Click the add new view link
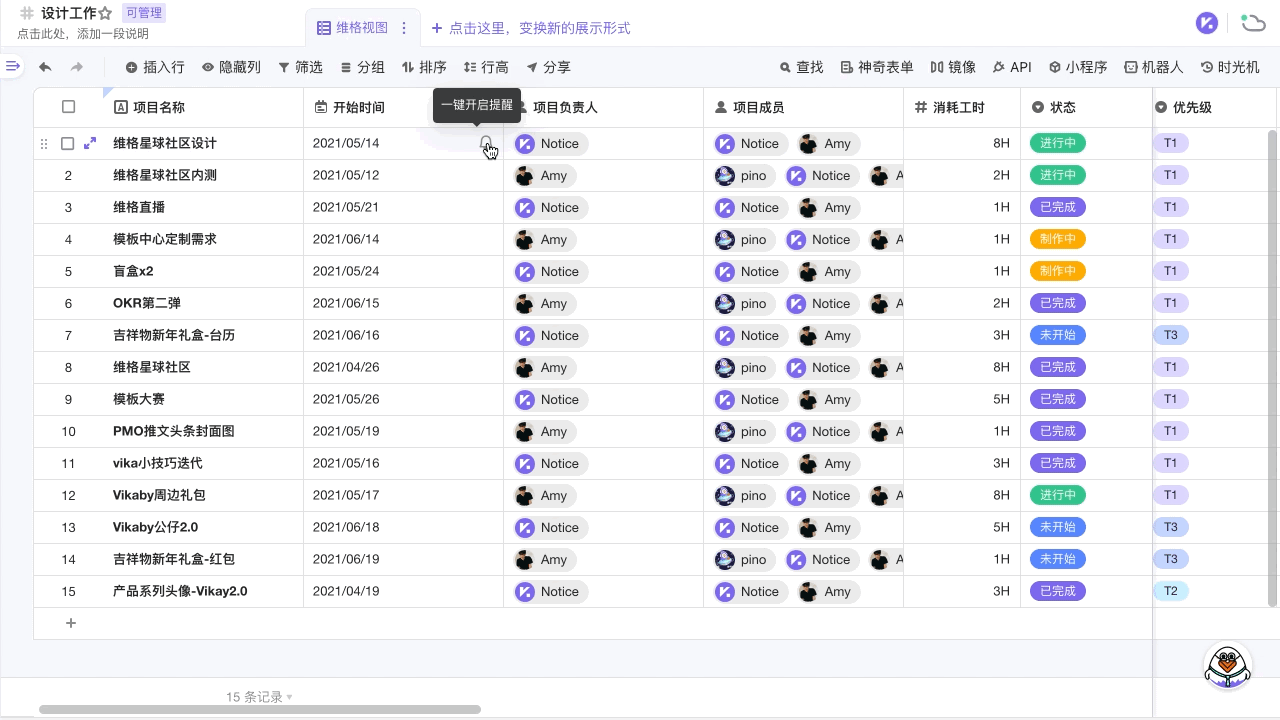Viewport: 1280px width, 720px height. [531, 28]
